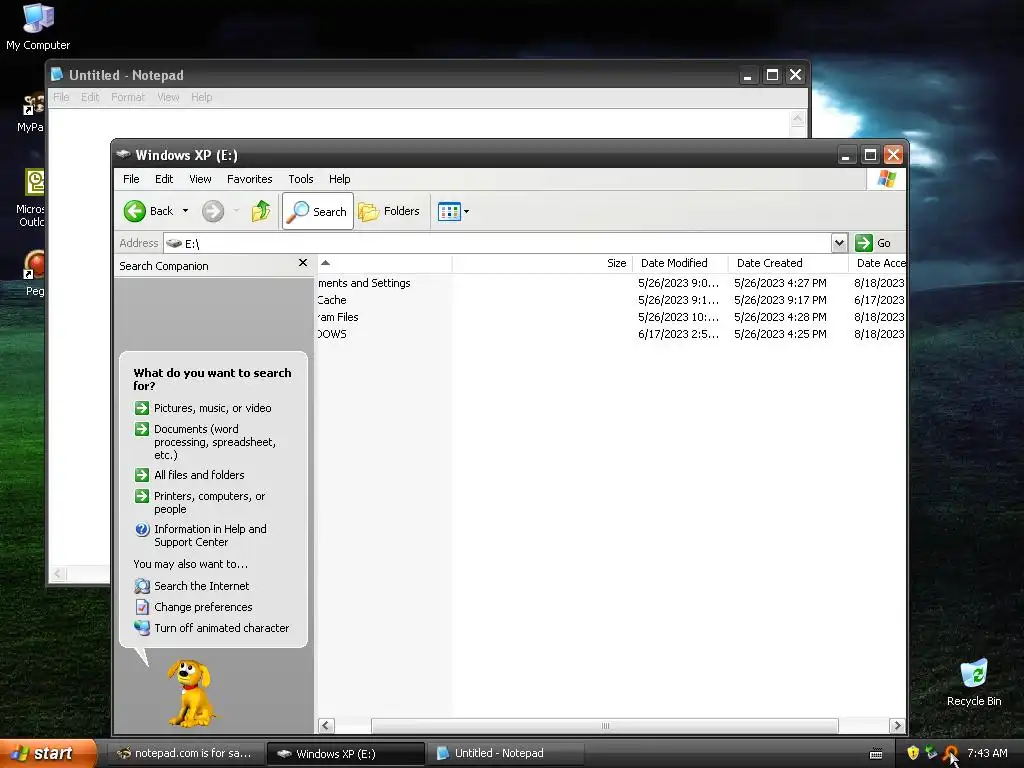Open the Views icon menu
Image resolution: width=1024 pixels, height=768 pixels.
(453, 212)
